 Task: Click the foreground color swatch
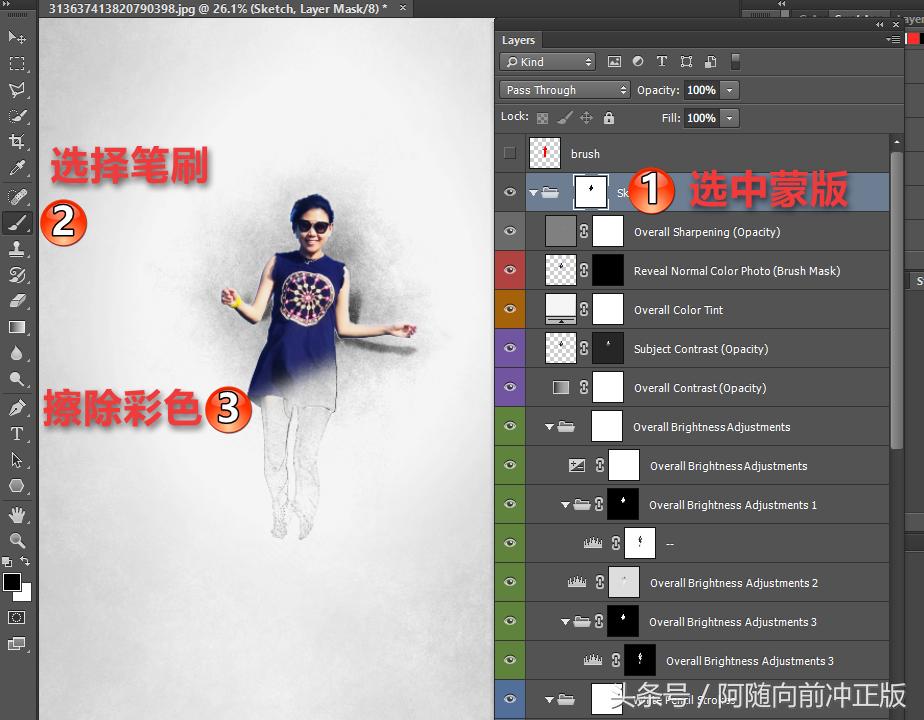(12, 581)
